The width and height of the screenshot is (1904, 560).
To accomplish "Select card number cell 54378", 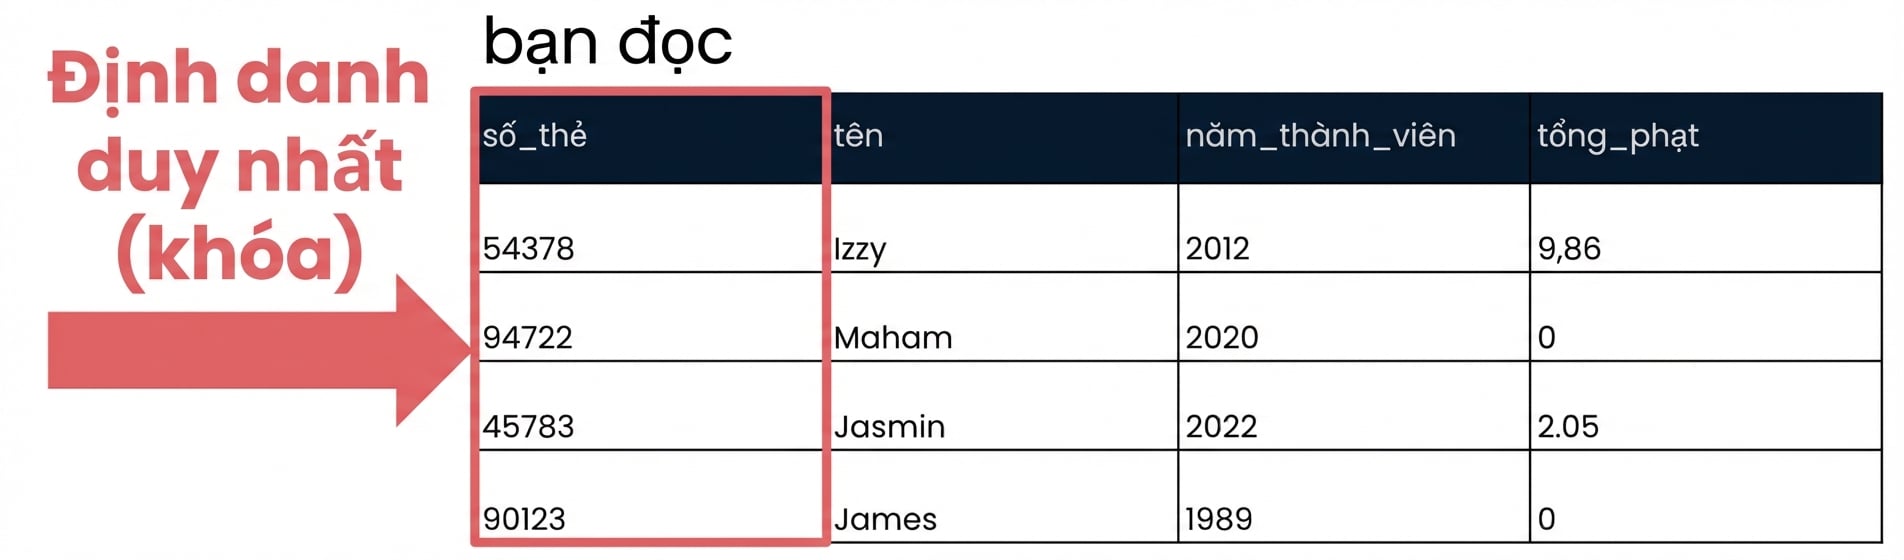I will pyautogui.click(x=650, y=228).
